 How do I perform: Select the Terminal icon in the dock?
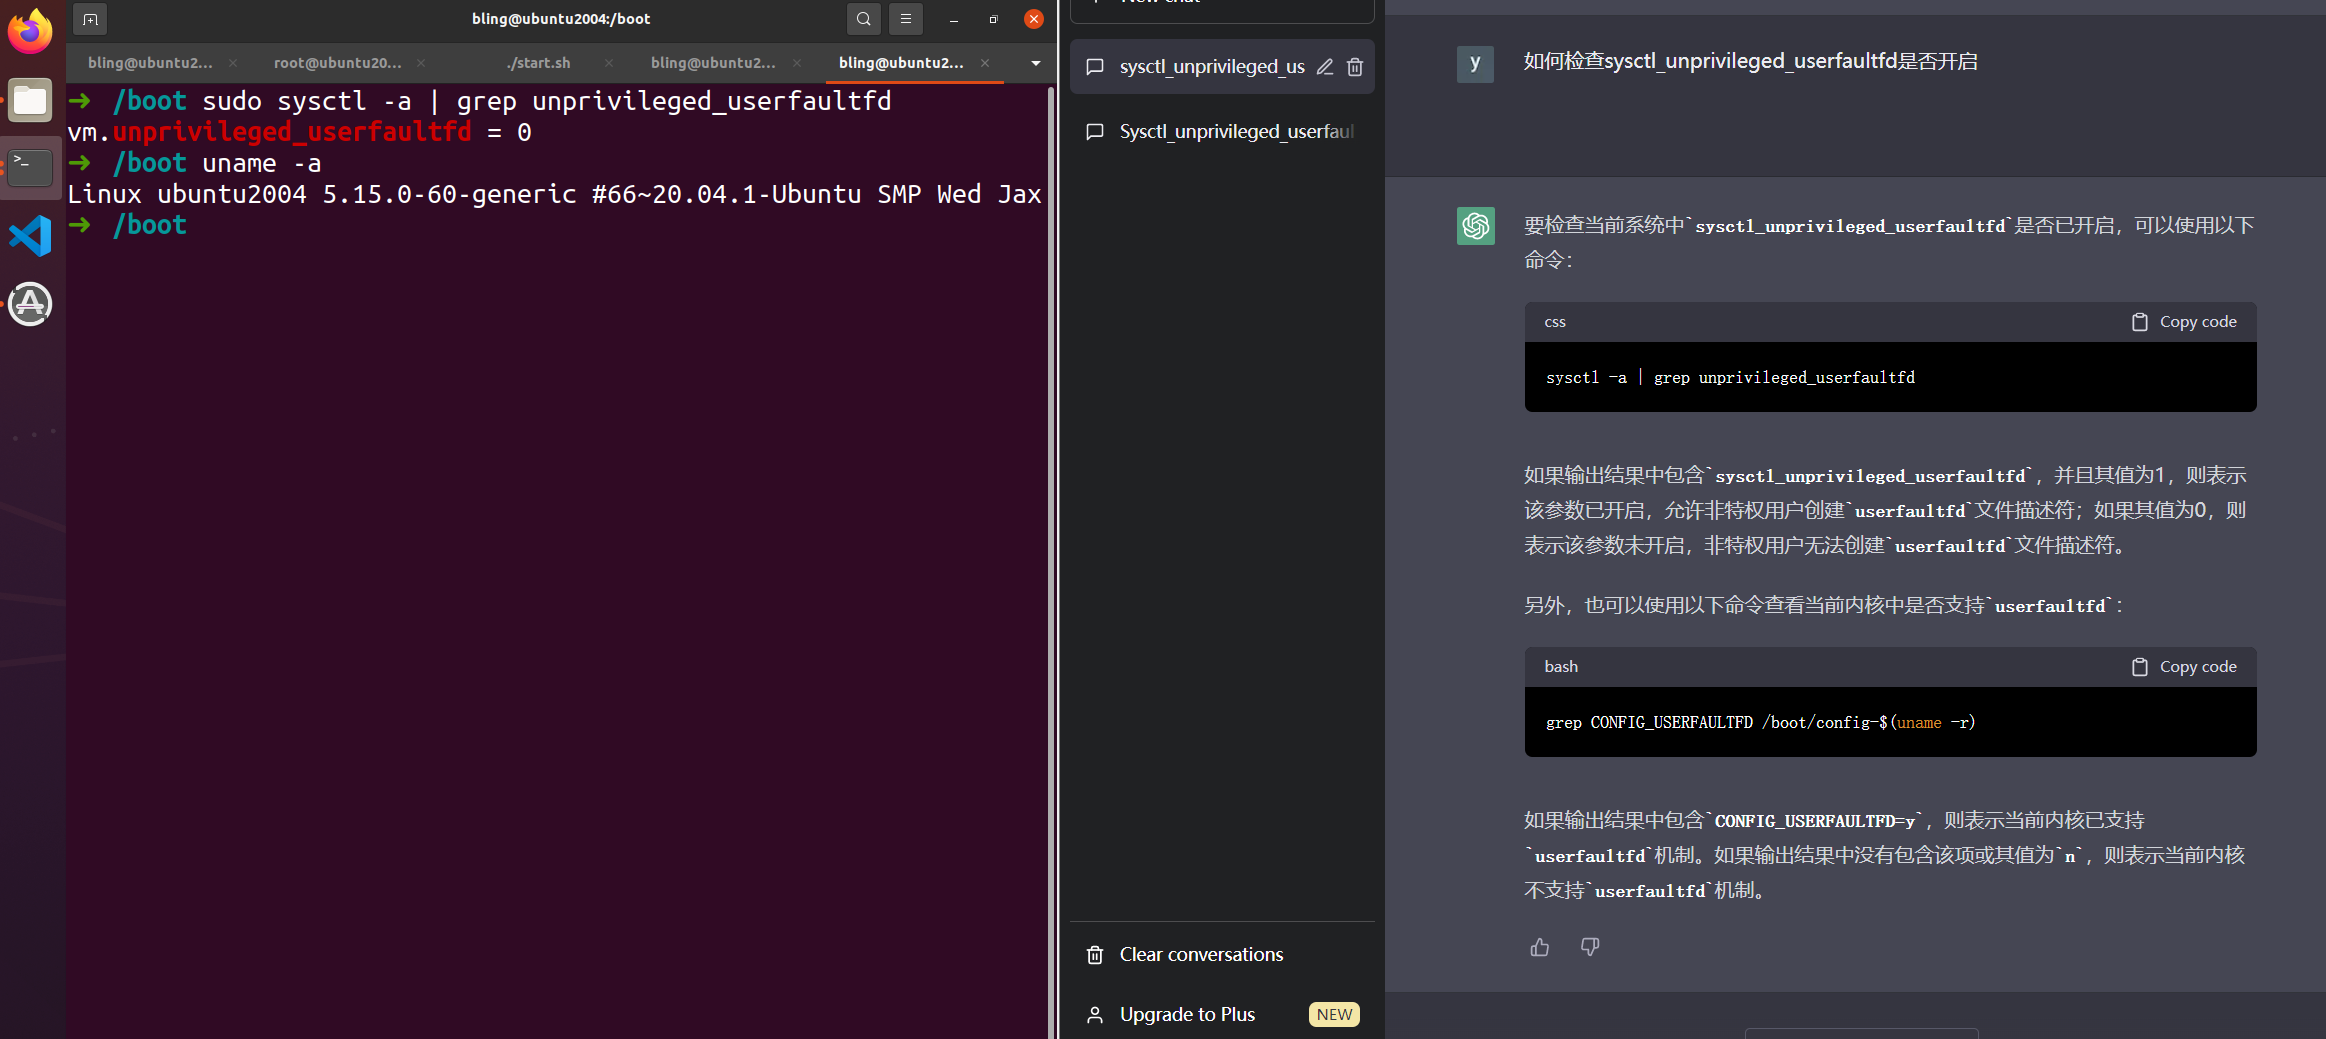[x=30, y=167]
